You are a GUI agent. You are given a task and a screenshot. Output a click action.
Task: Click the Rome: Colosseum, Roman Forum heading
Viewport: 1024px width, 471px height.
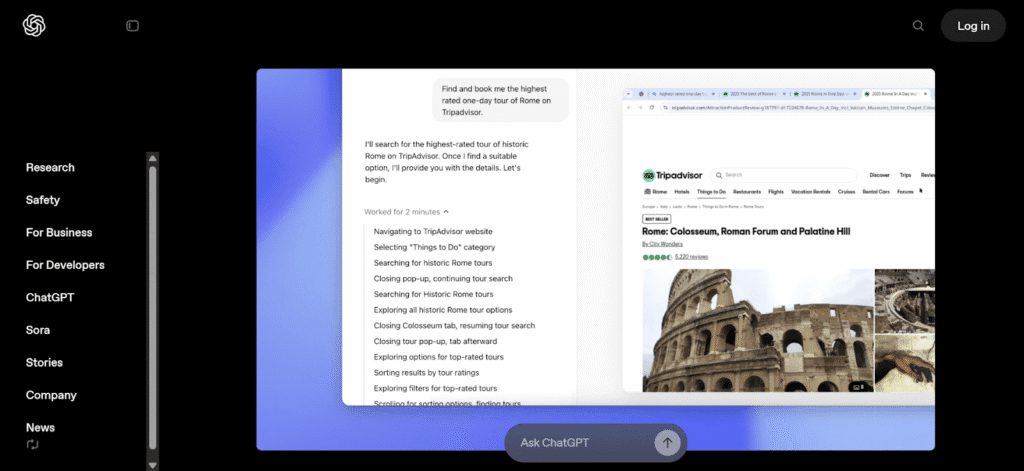pos(746,231)
